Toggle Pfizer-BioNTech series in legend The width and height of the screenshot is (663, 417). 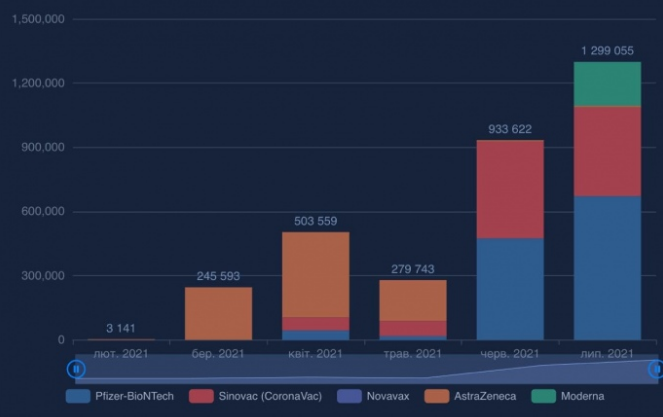120,396
